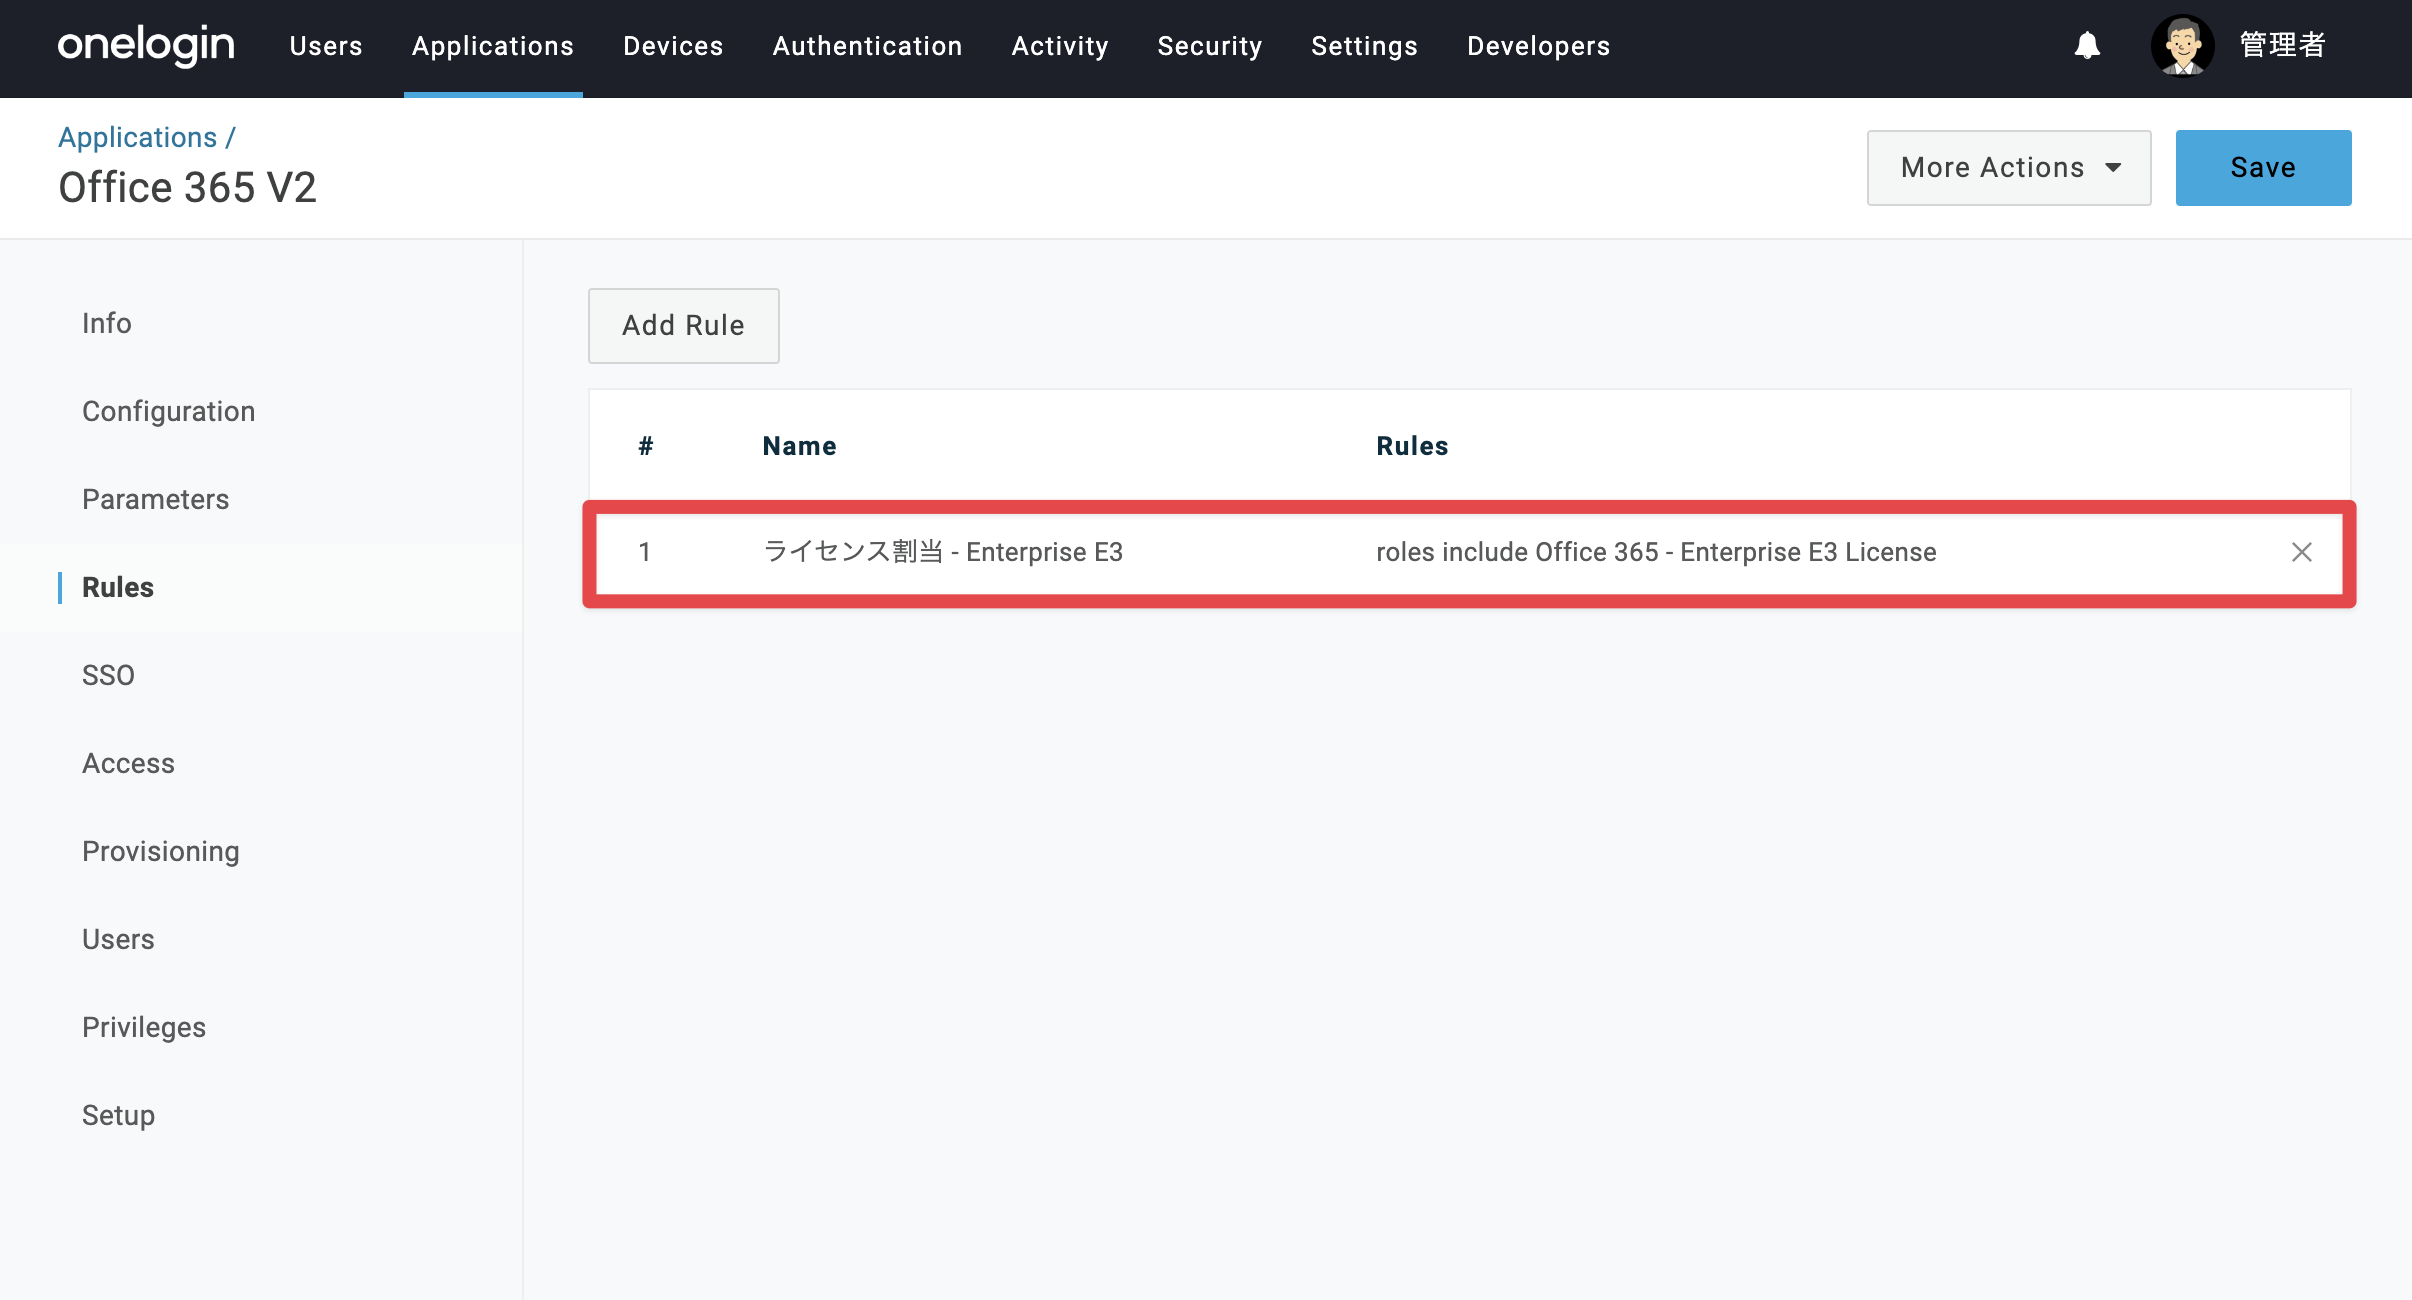Switch to the Provisioning tab

point(161,851)
